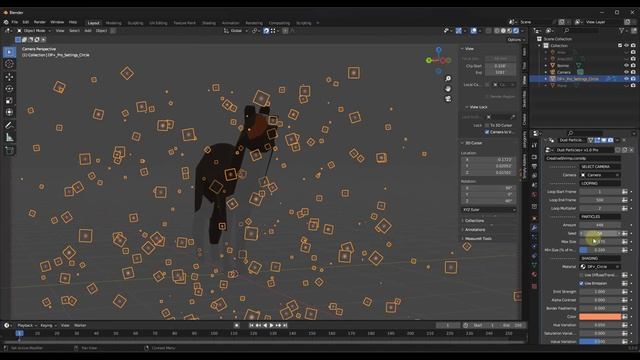Play the animation forward

[271, 325]
